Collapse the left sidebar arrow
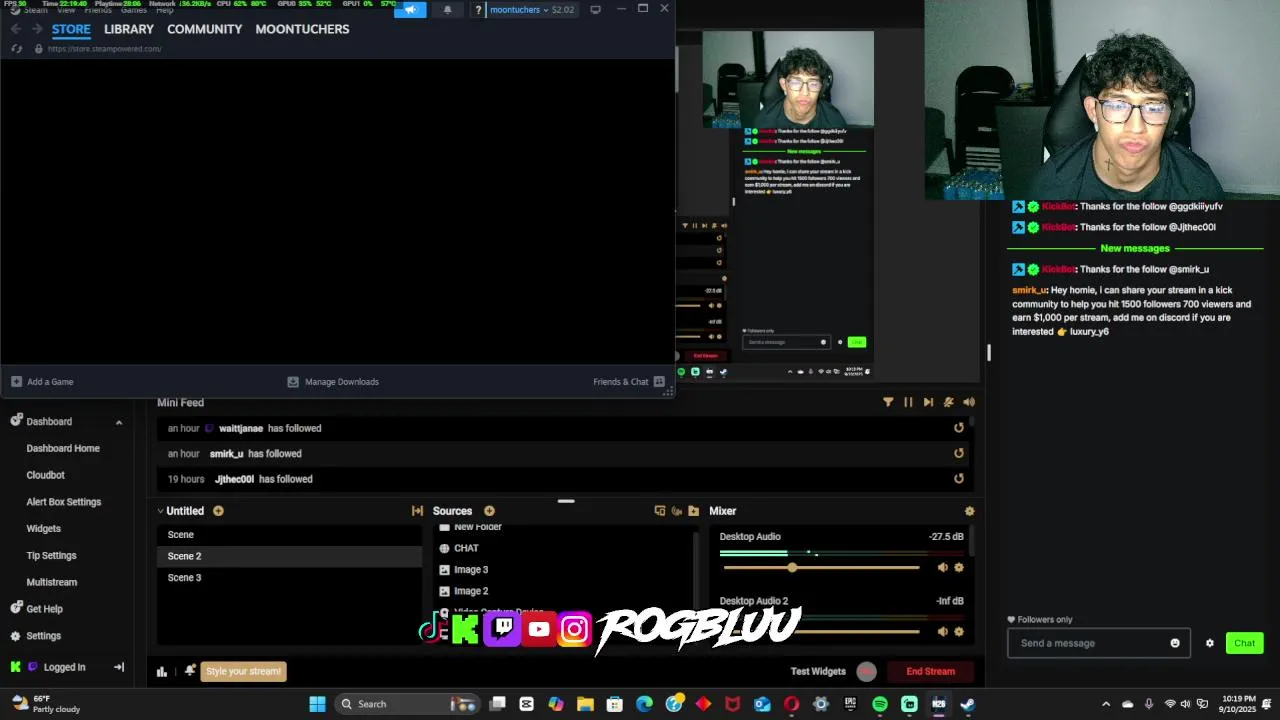The height and width of the screenshot is (720, 1280). (119, 667)
